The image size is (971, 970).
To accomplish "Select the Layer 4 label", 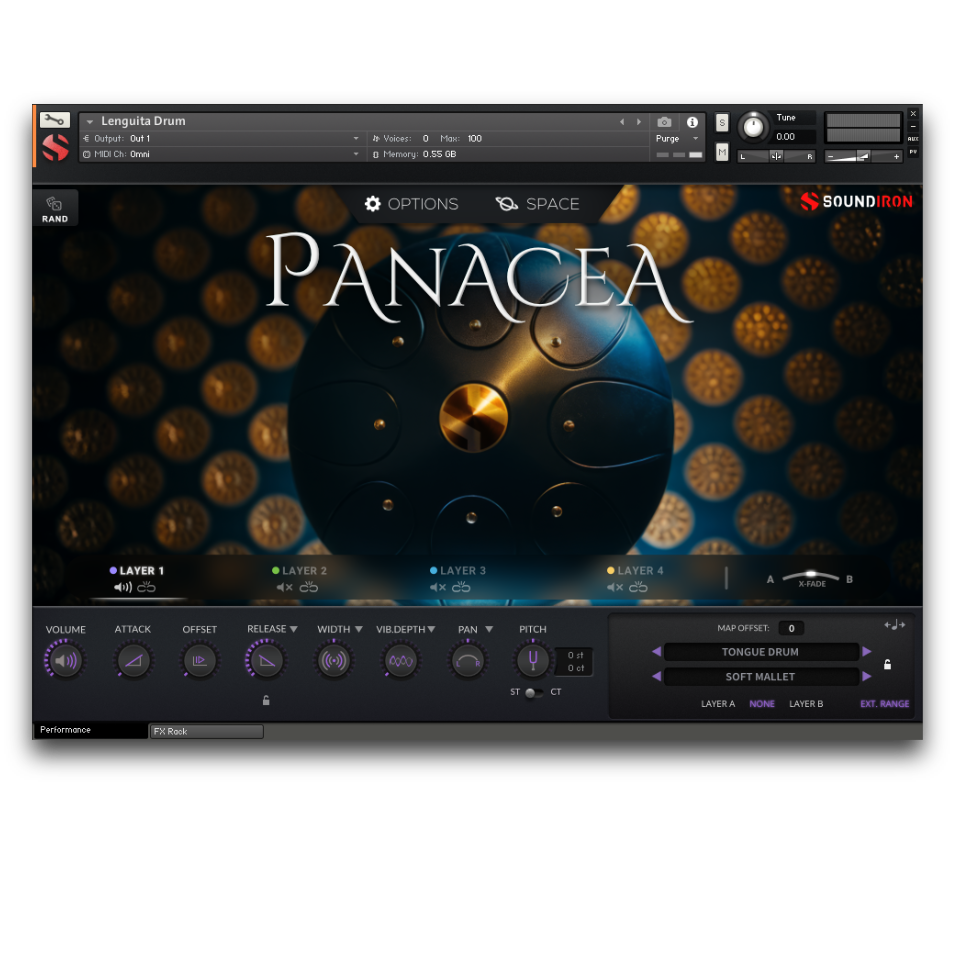I will coord(640,571).
